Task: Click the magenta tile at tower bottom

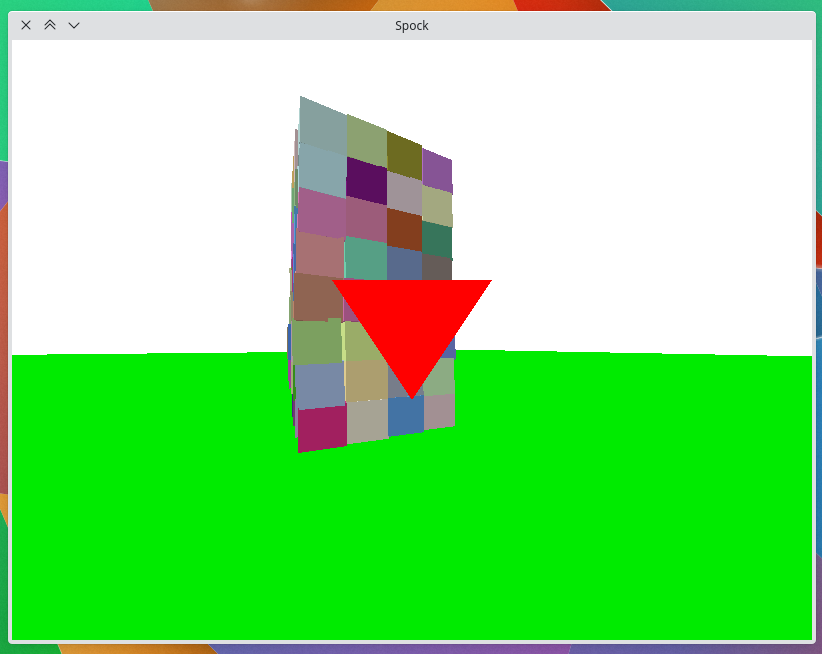Action: tap(322, 429)
